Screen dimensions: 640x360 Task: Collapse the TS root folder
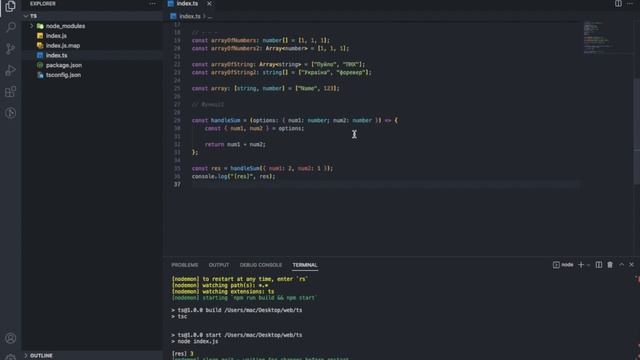(92, 16)
